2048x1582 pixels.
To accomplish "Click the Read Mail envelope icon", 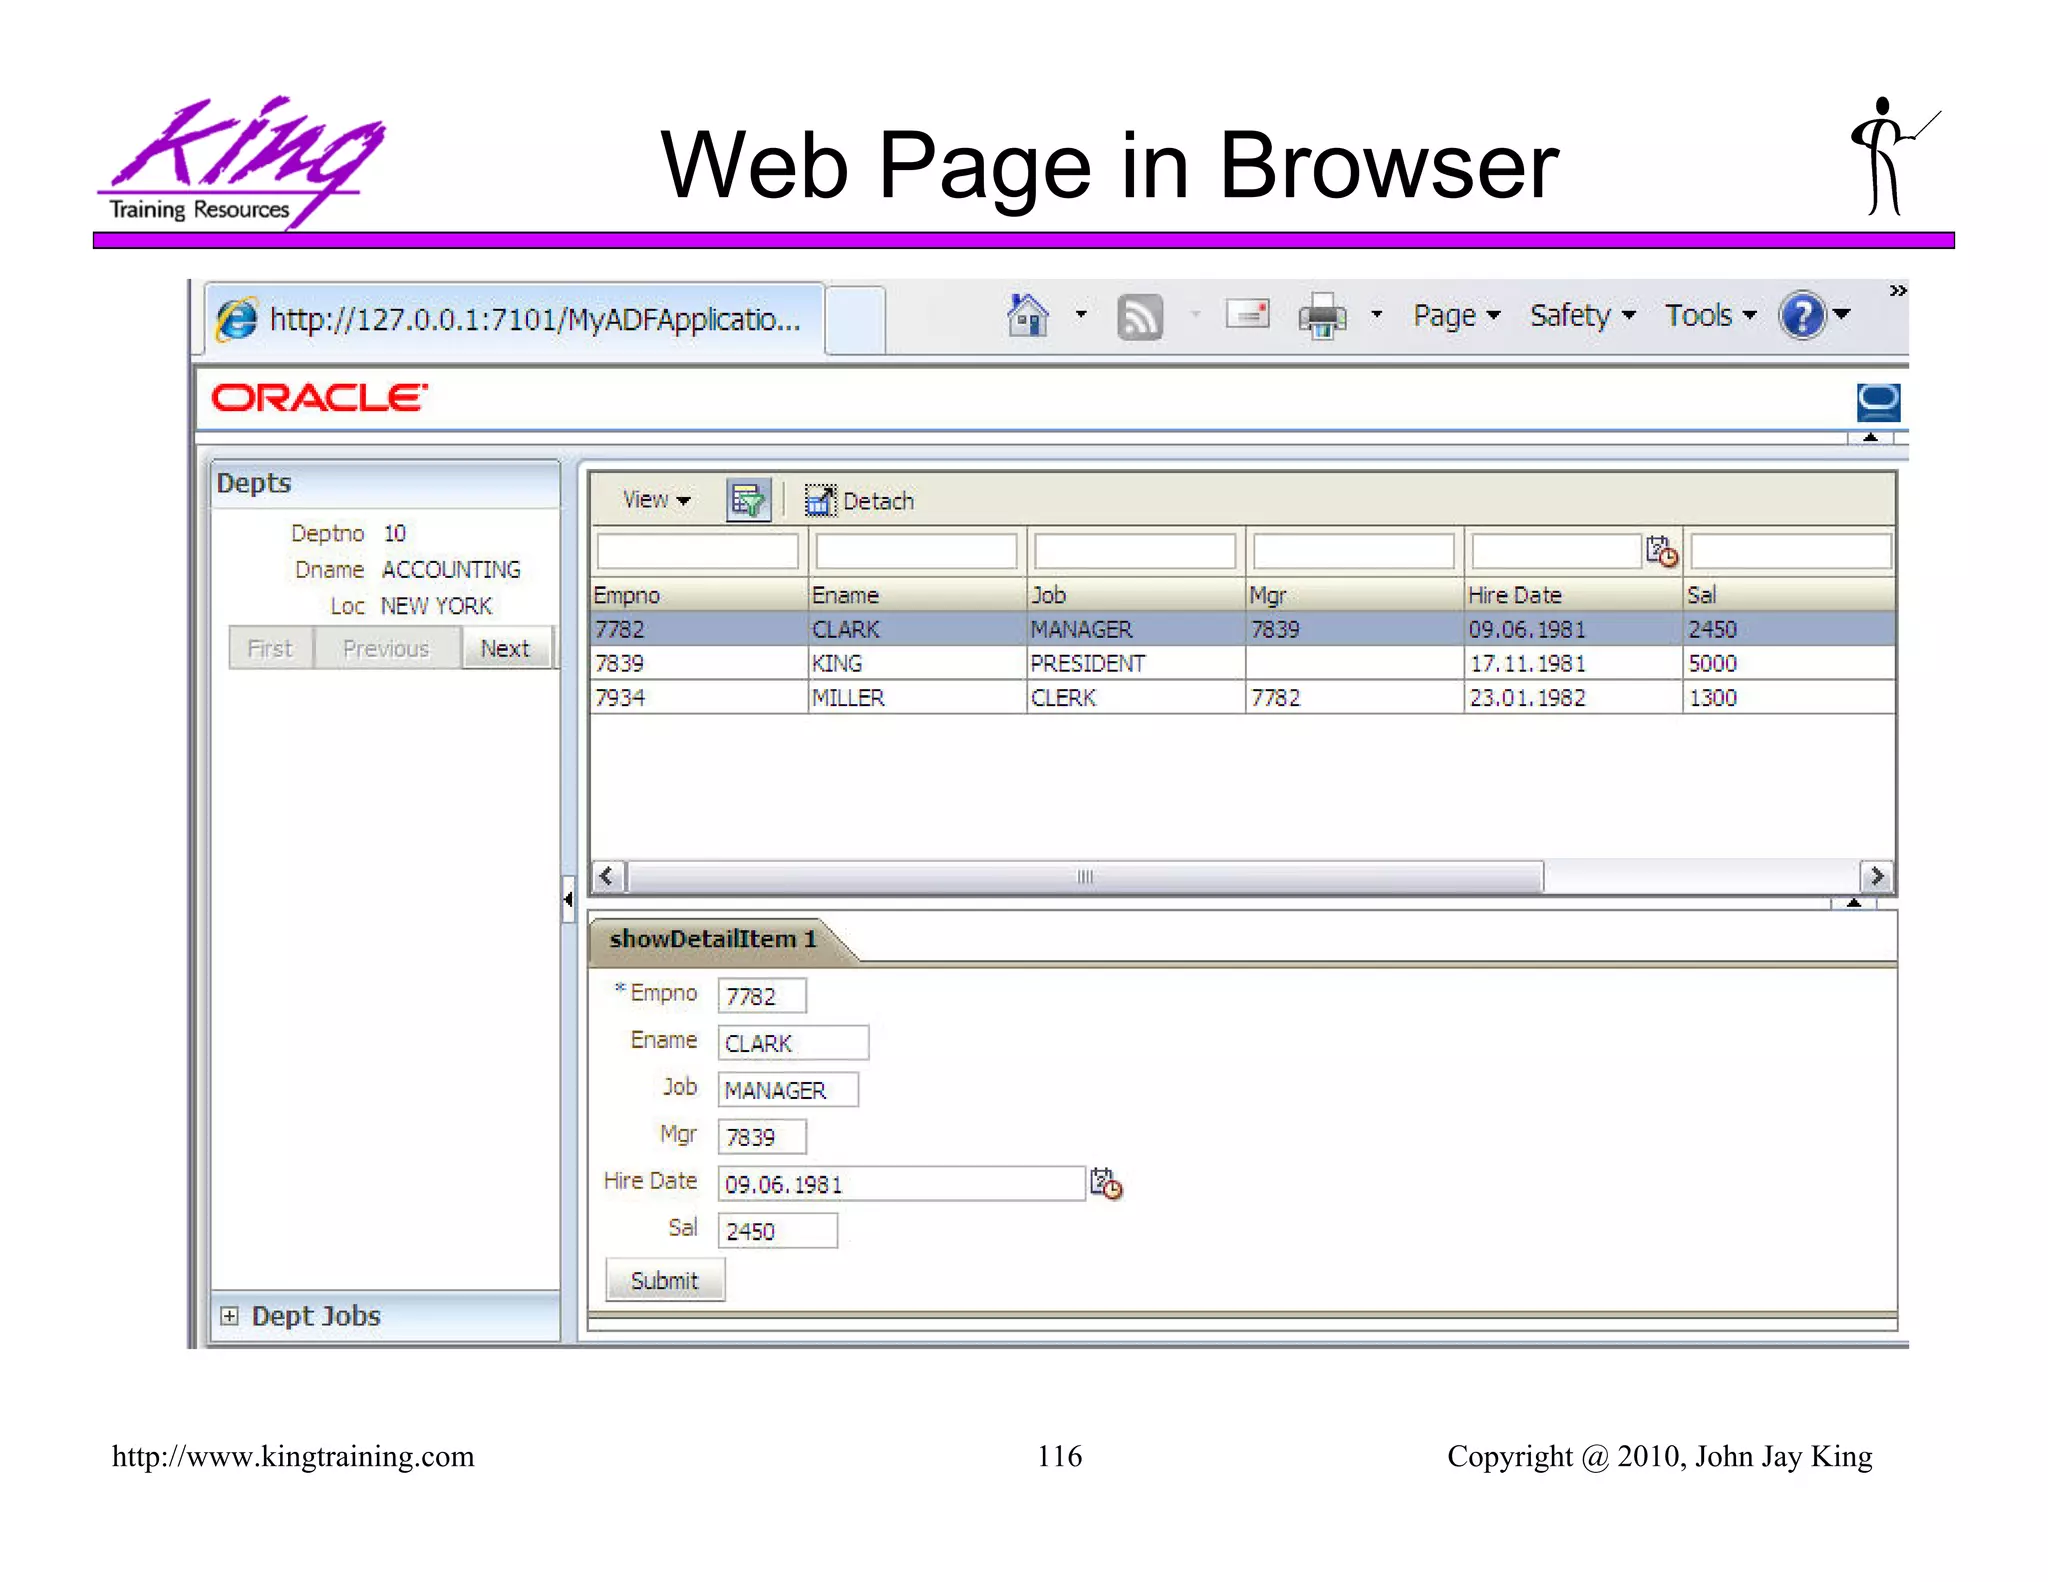I will 1247,314.
